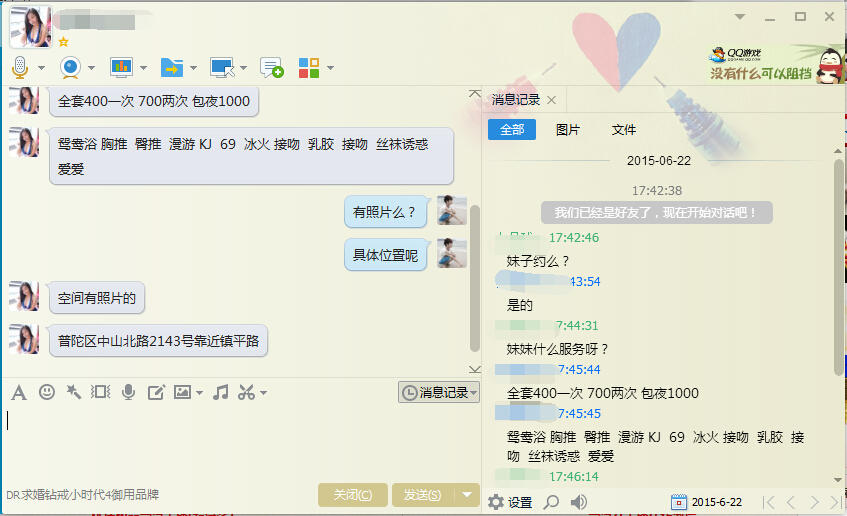Open the emoji smiley picker

[x=47, y=392]
